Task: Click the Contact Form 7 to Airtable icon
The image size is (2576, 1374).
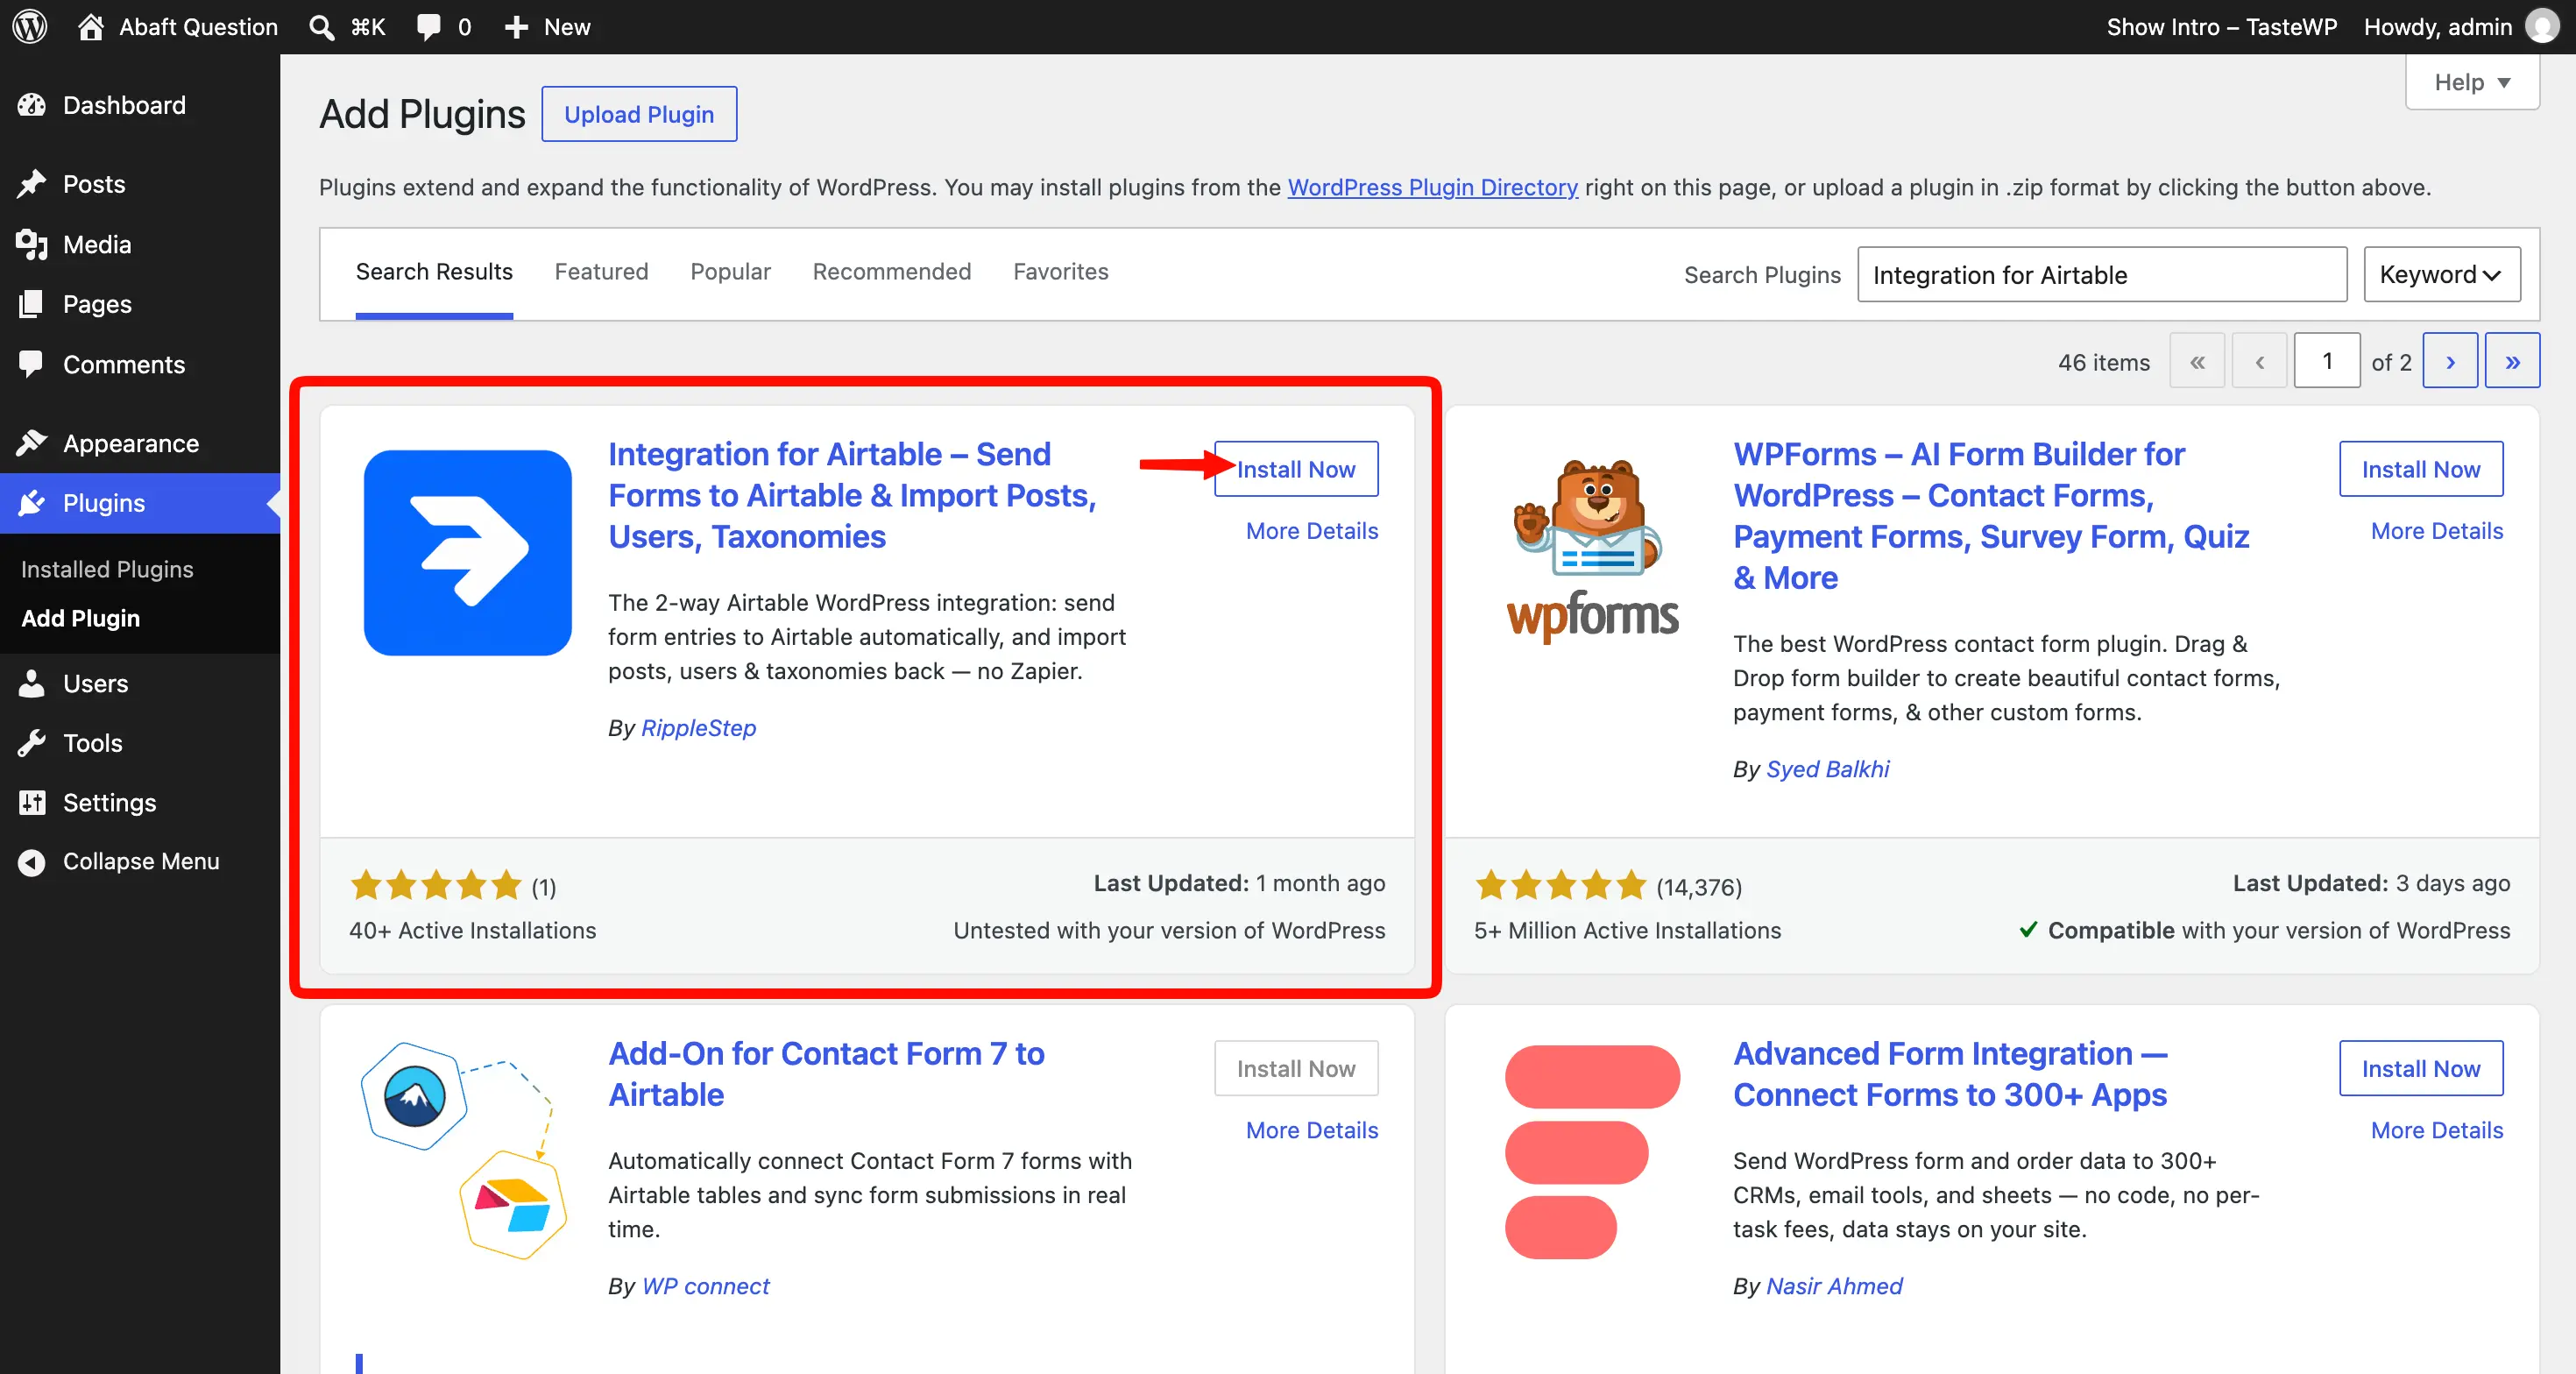Action: tap(464, 1150)
